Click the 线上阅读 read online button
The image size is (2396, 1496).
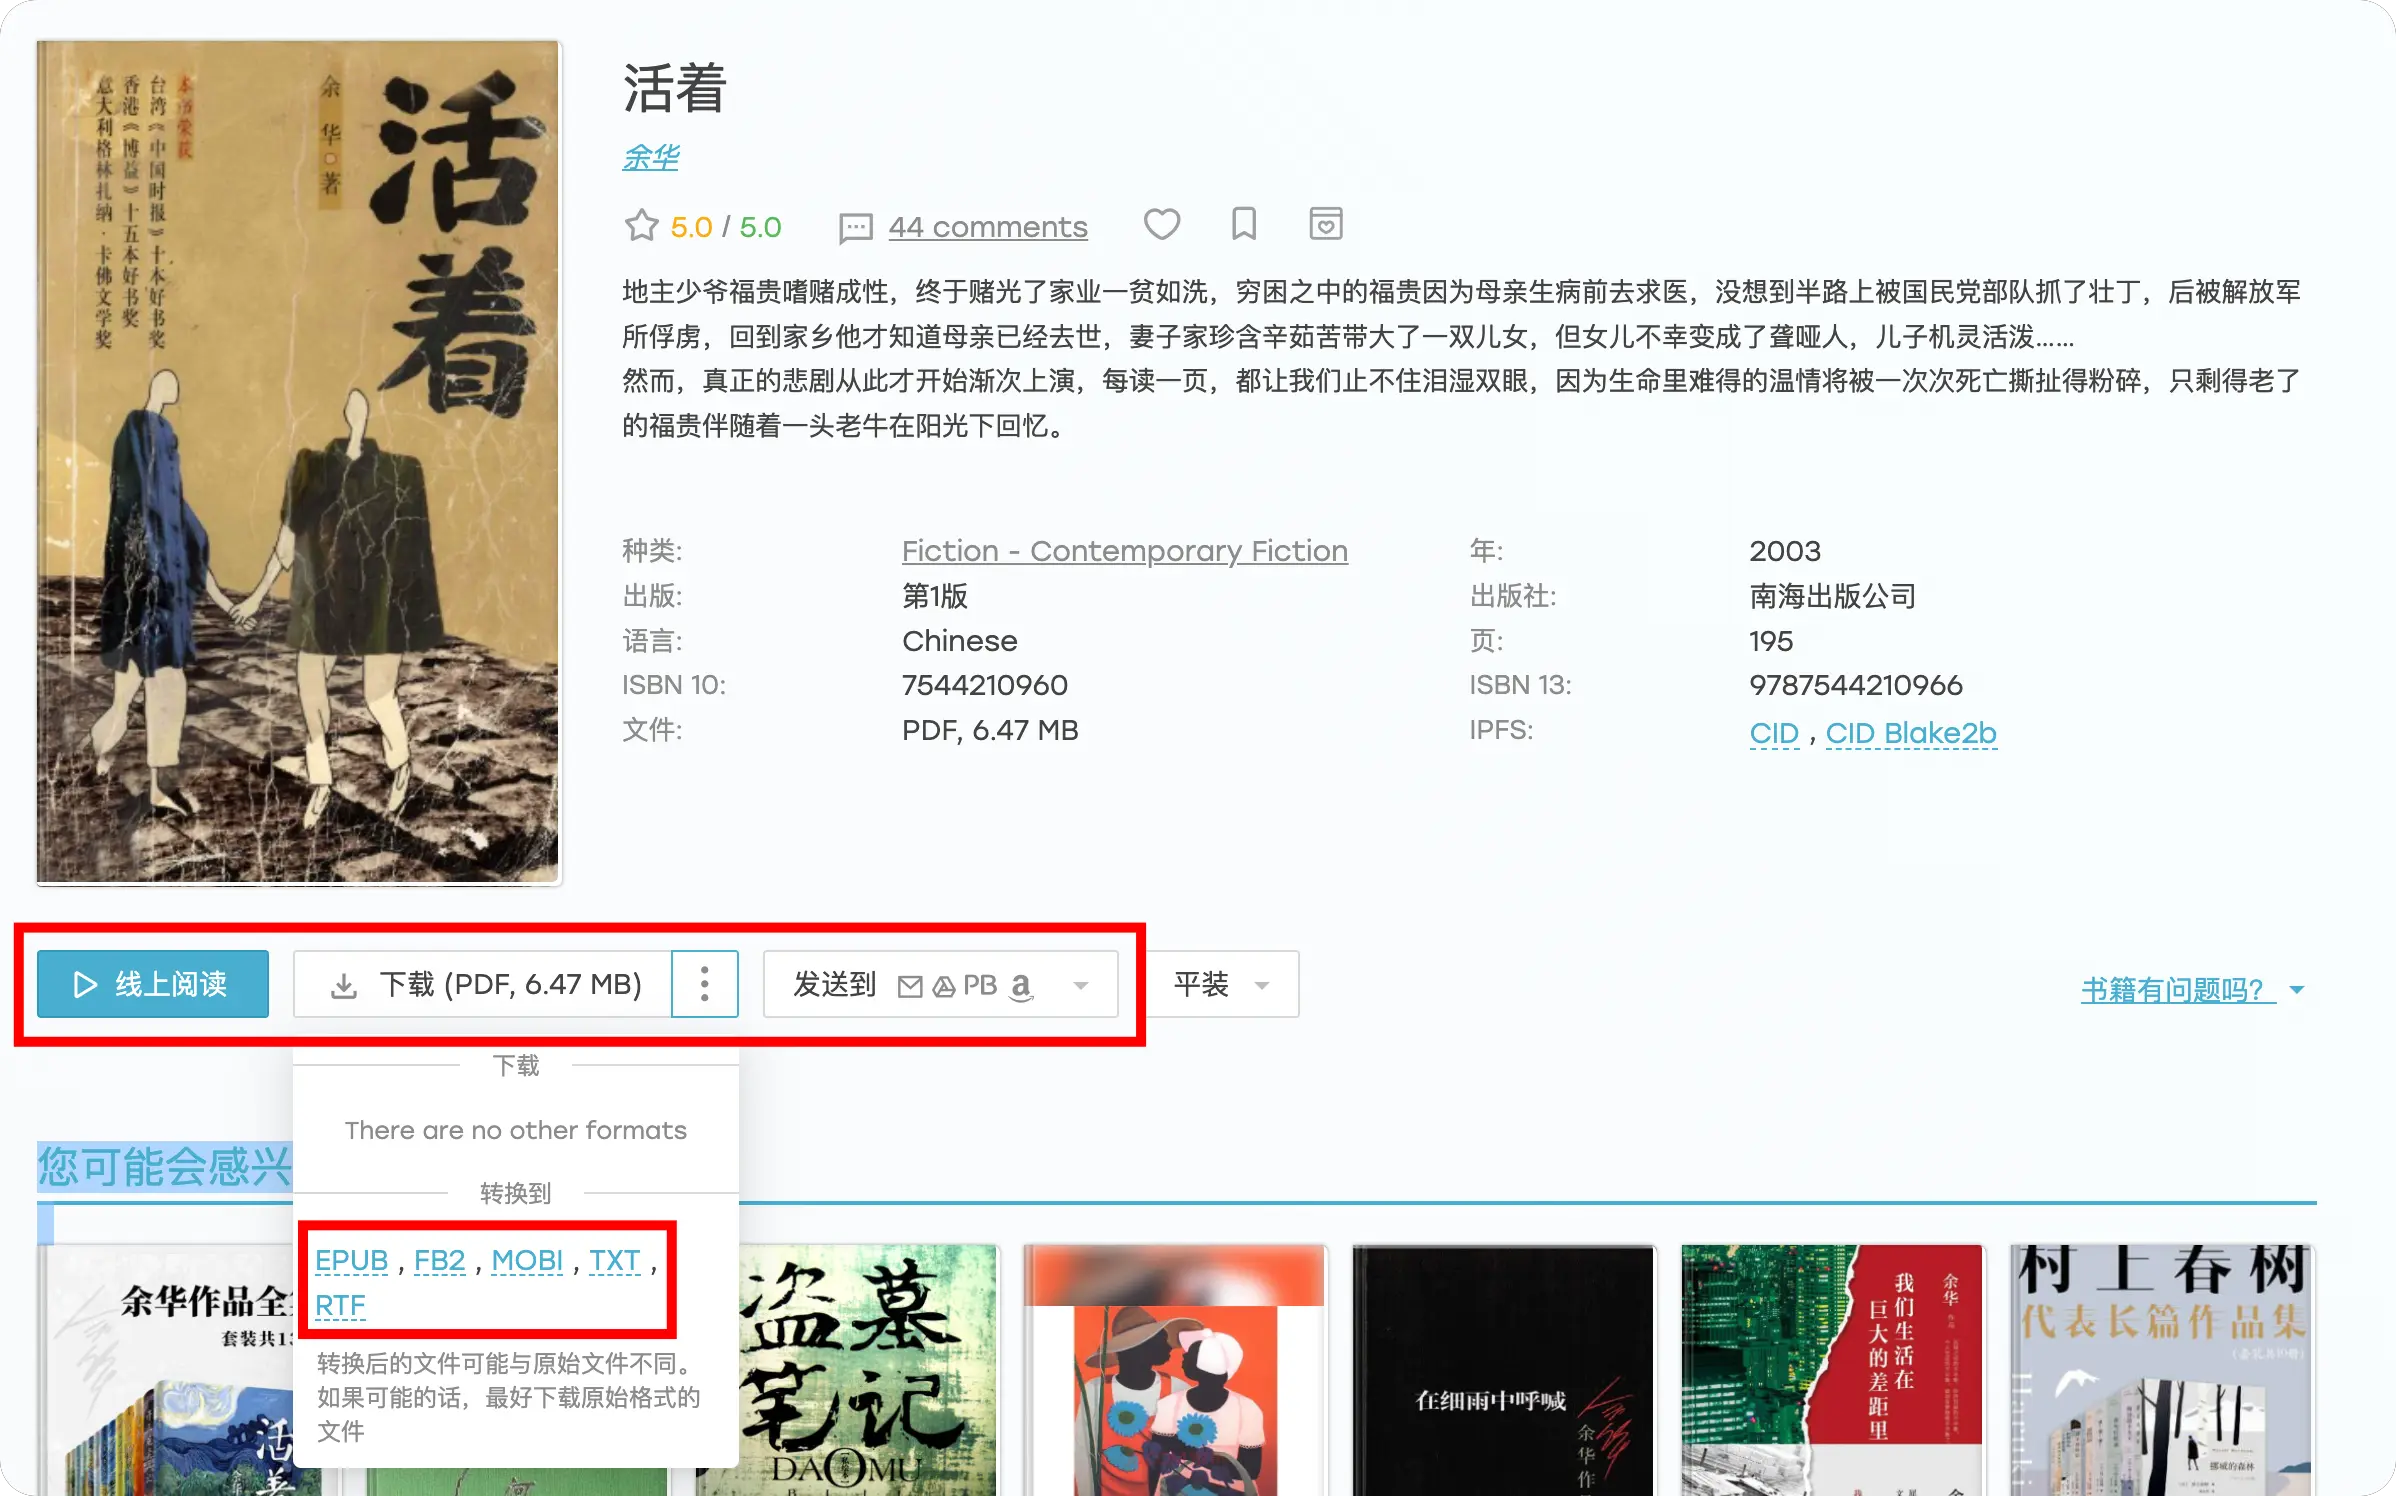pyautogui.click(x=153, y=984)
